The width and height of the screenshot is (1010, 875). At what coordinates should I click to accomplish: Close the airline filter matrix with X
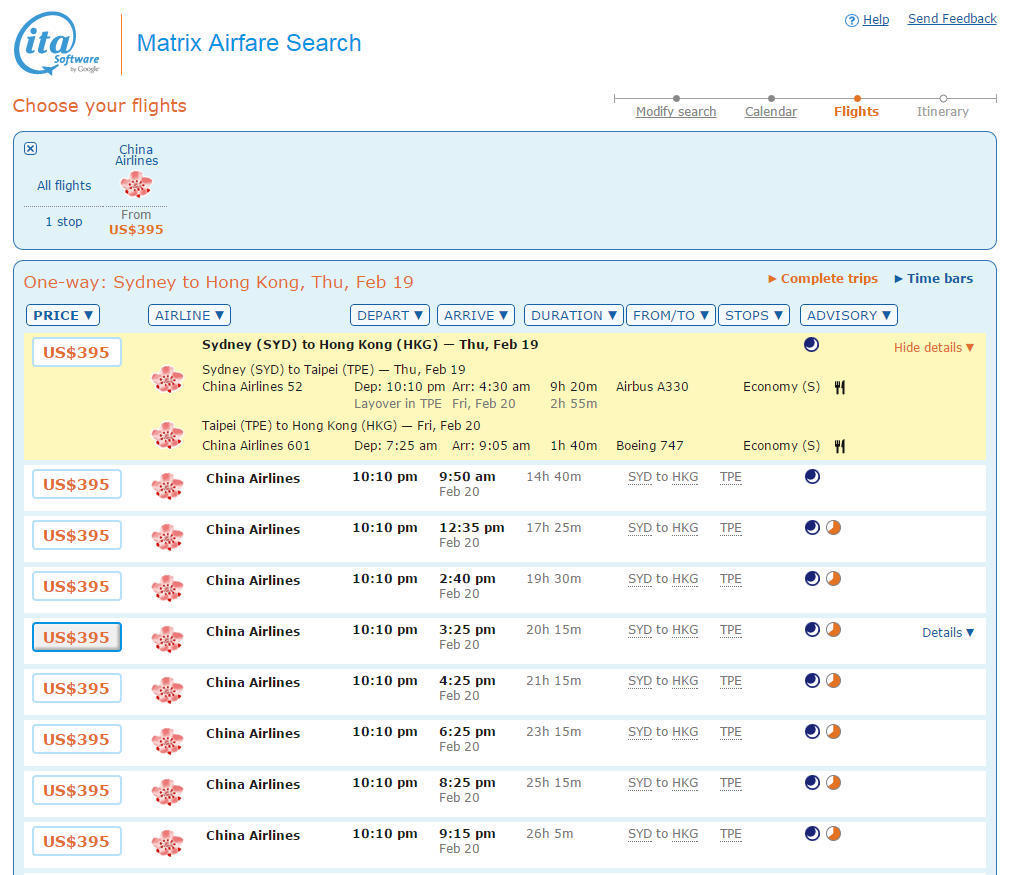pos(30,149)
